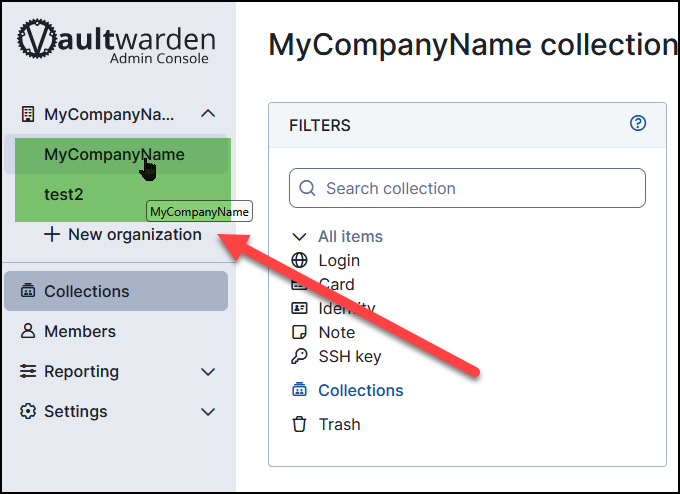Select the test2 organization
This screenshot has width=680, height=494.
point(64,194)
